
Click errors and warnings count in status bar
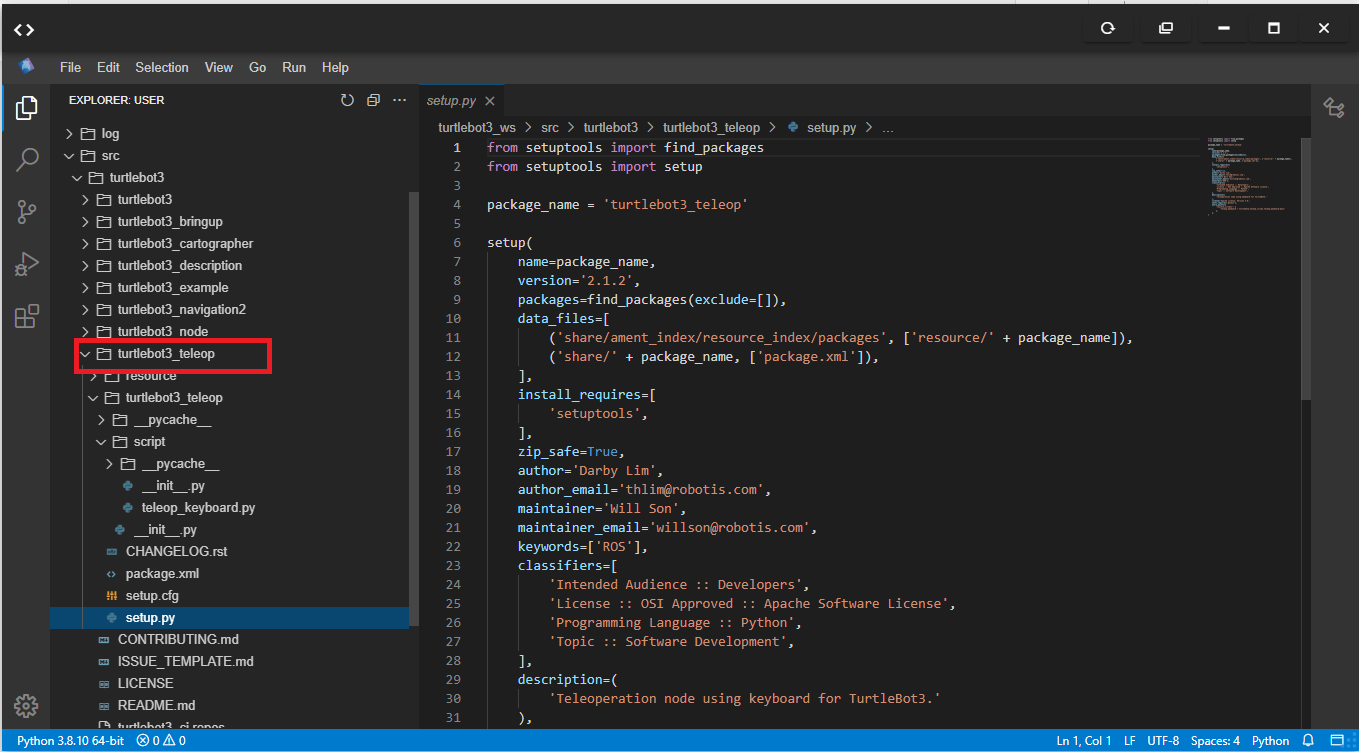point(161,741)
